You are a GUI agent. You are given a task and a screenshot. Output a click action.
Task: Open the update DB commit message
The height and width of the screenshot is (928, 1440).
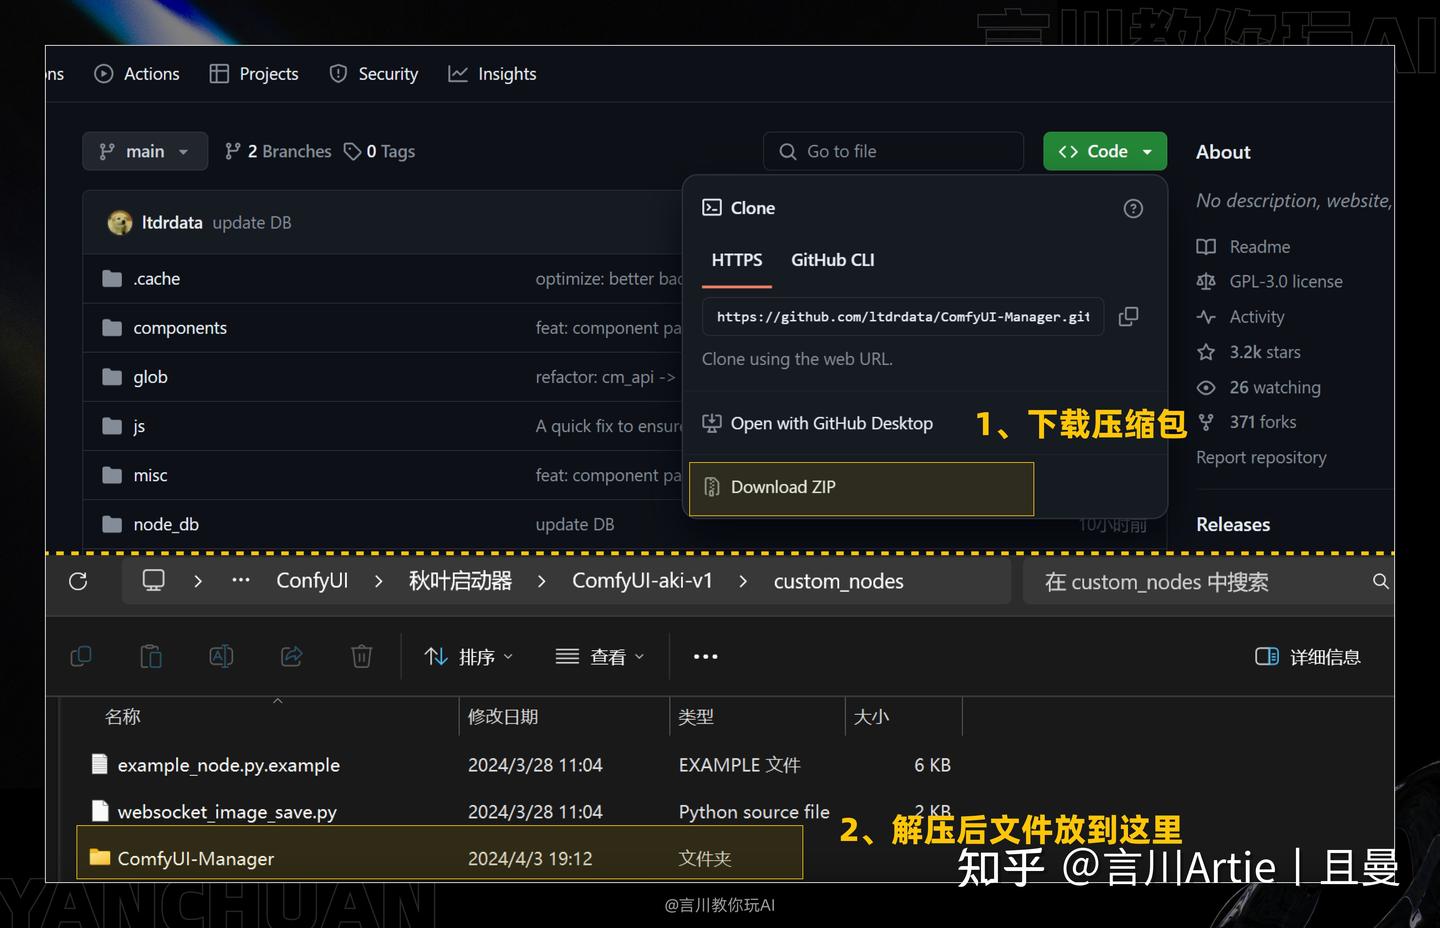point(252,222)
